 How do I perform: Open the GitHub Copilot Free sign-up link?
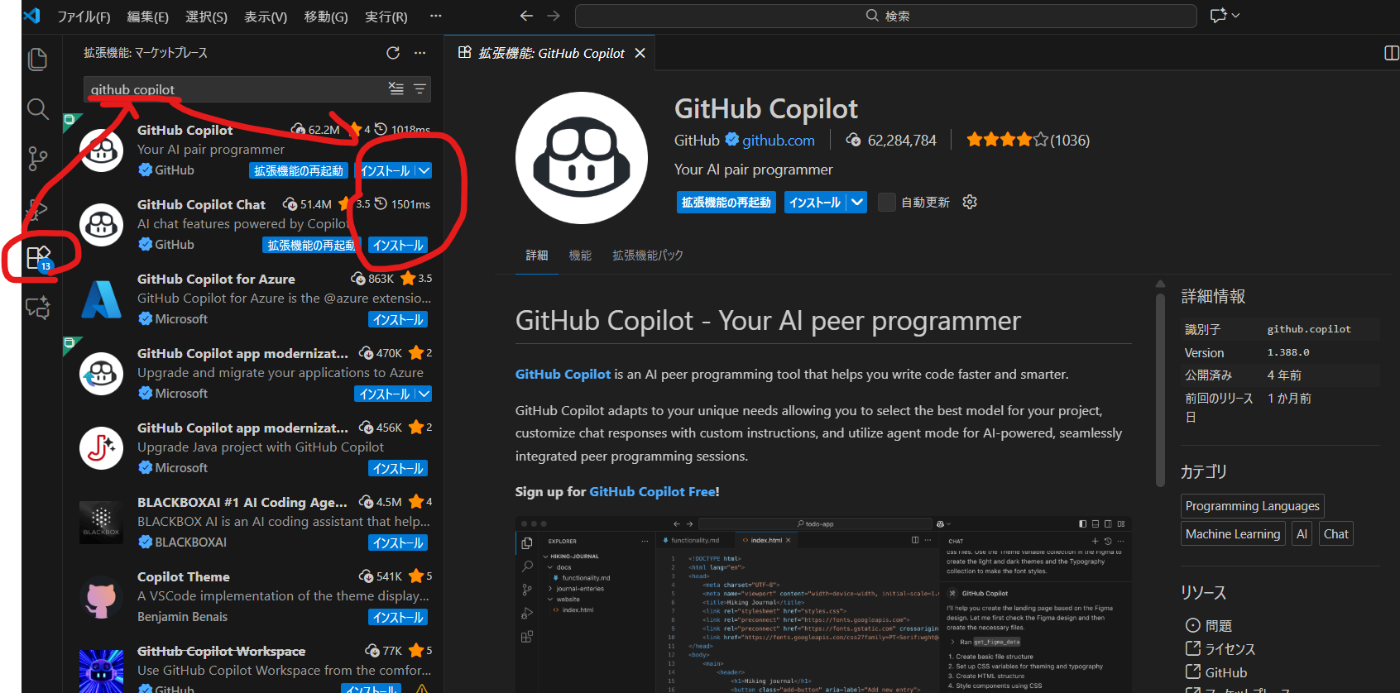pos(652,491)
